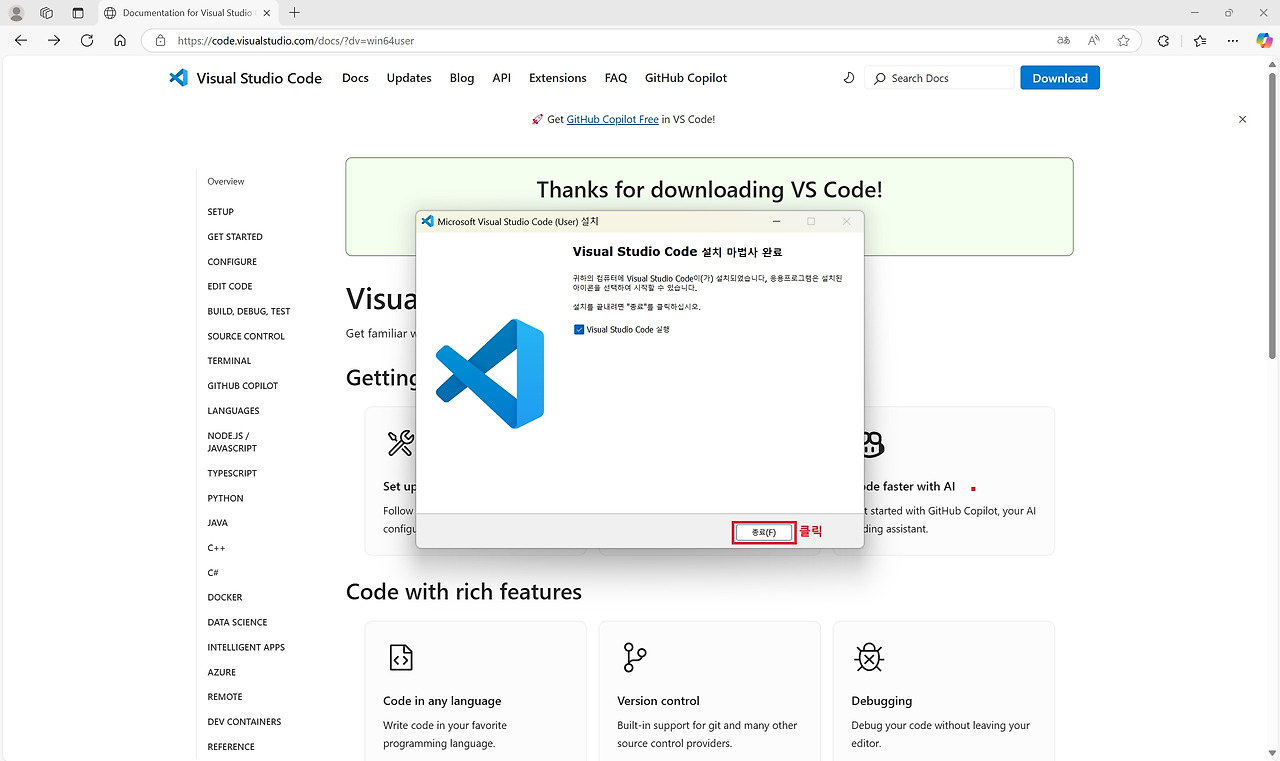Click the Copilot icon in the browser toolbar
The image size is (1280, 761).
[x=1263, y=40]
